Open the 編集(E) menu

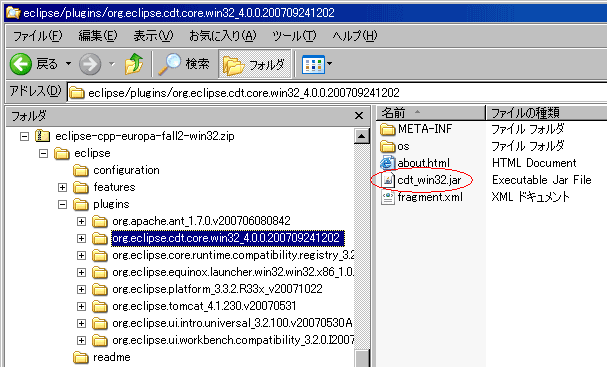click(x=98, y=36)
